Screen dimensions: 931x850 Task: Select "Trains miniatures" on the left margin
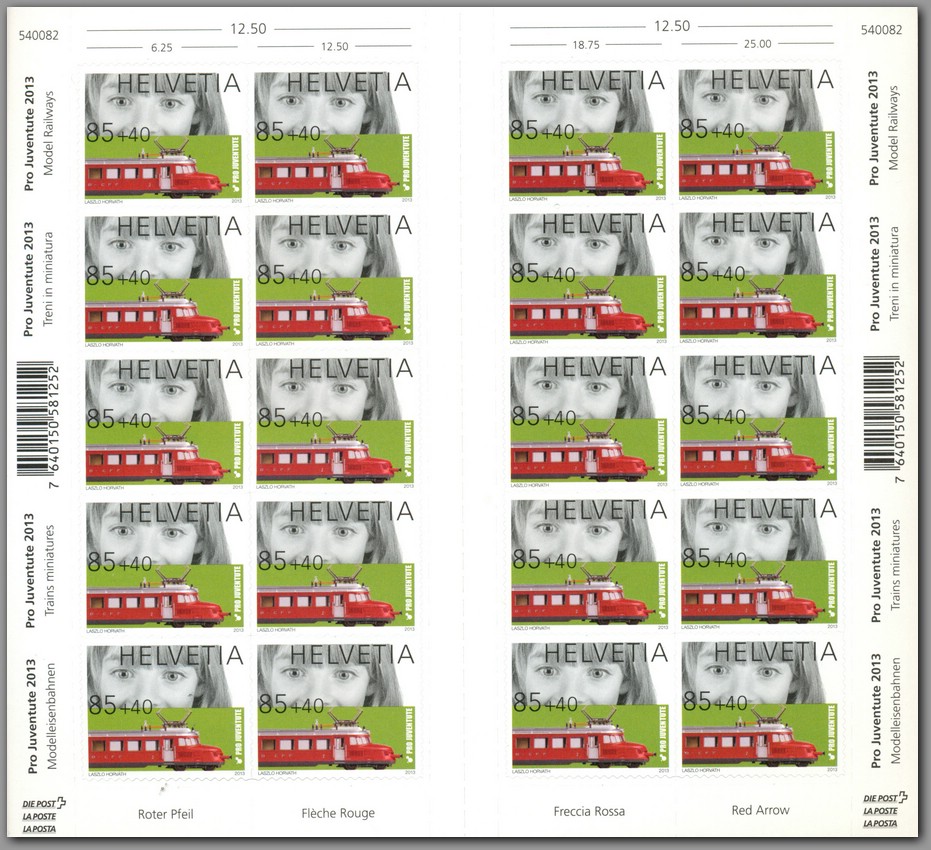point(49,570)
